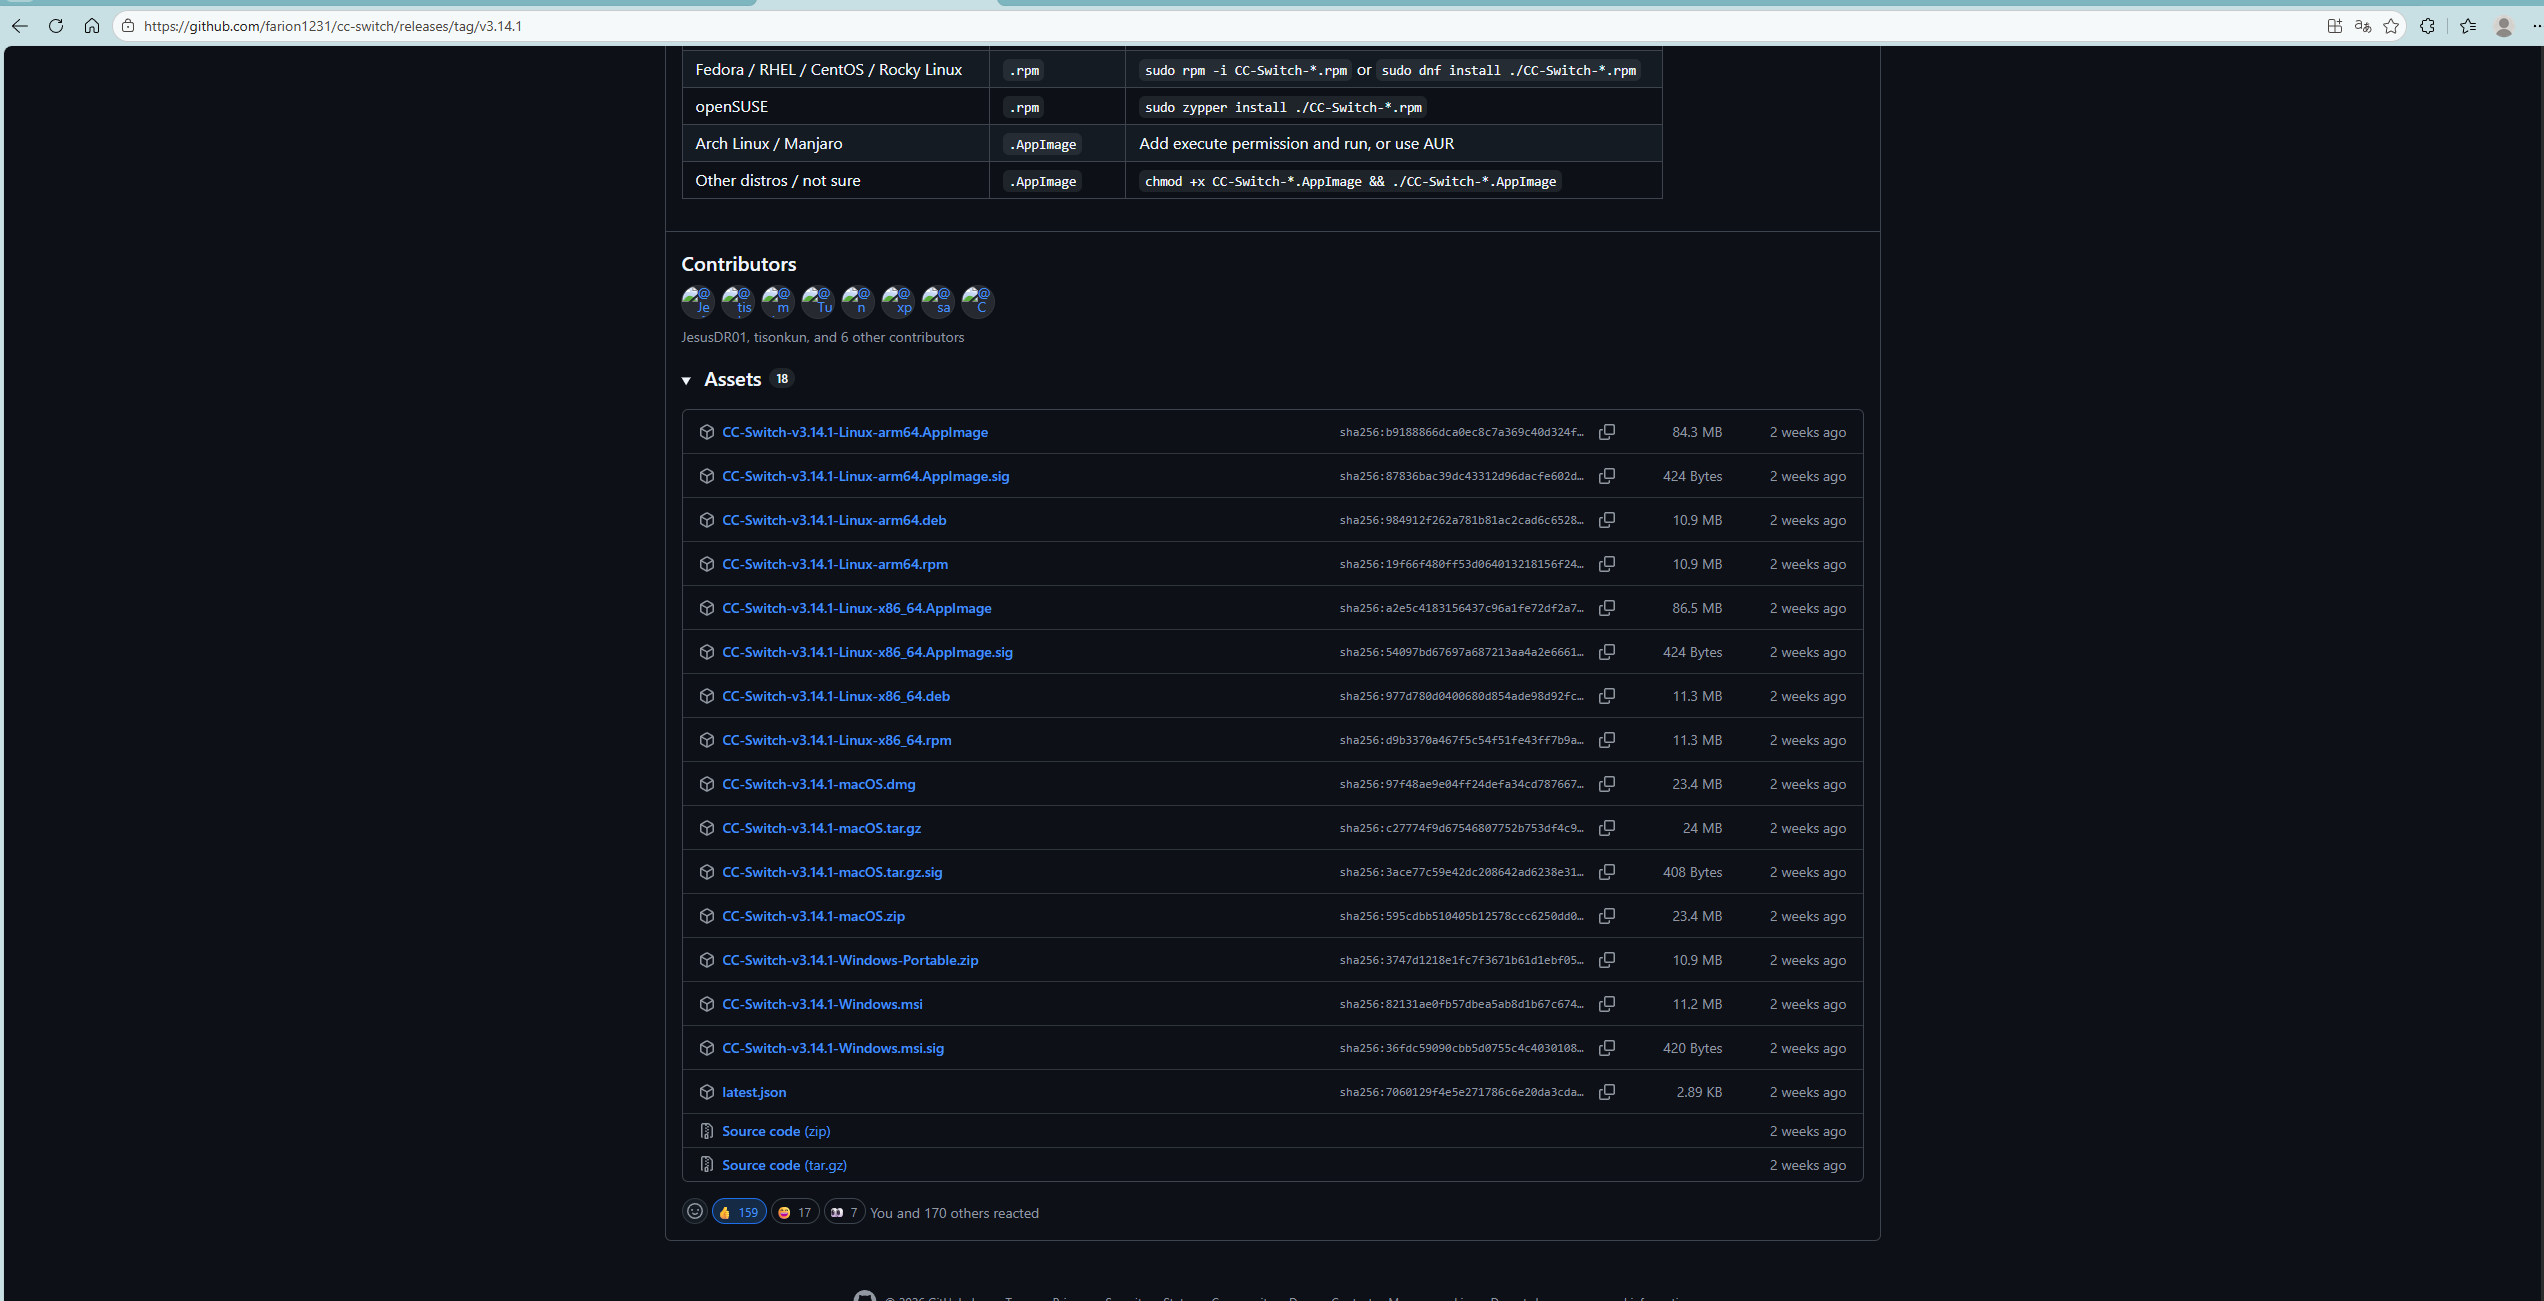
Task: Download CC-Switch-v3.14.1-Linux-arm64.deb
Action: coord(834,520)
